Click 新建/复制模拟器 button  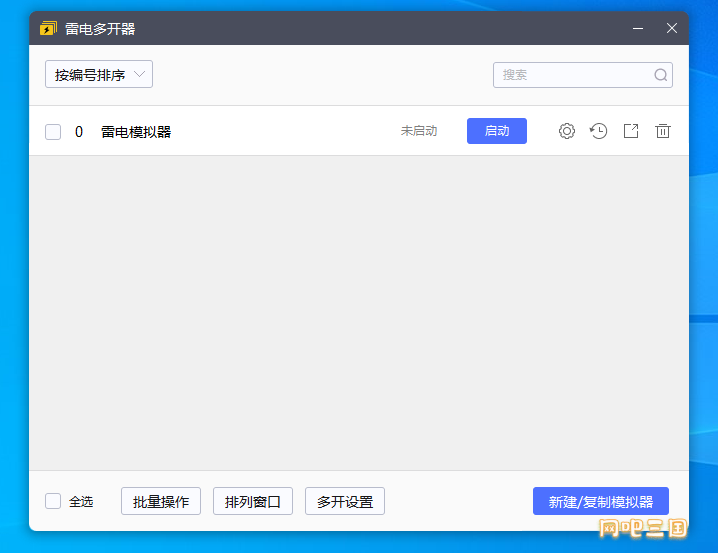(x=601, y=501)
